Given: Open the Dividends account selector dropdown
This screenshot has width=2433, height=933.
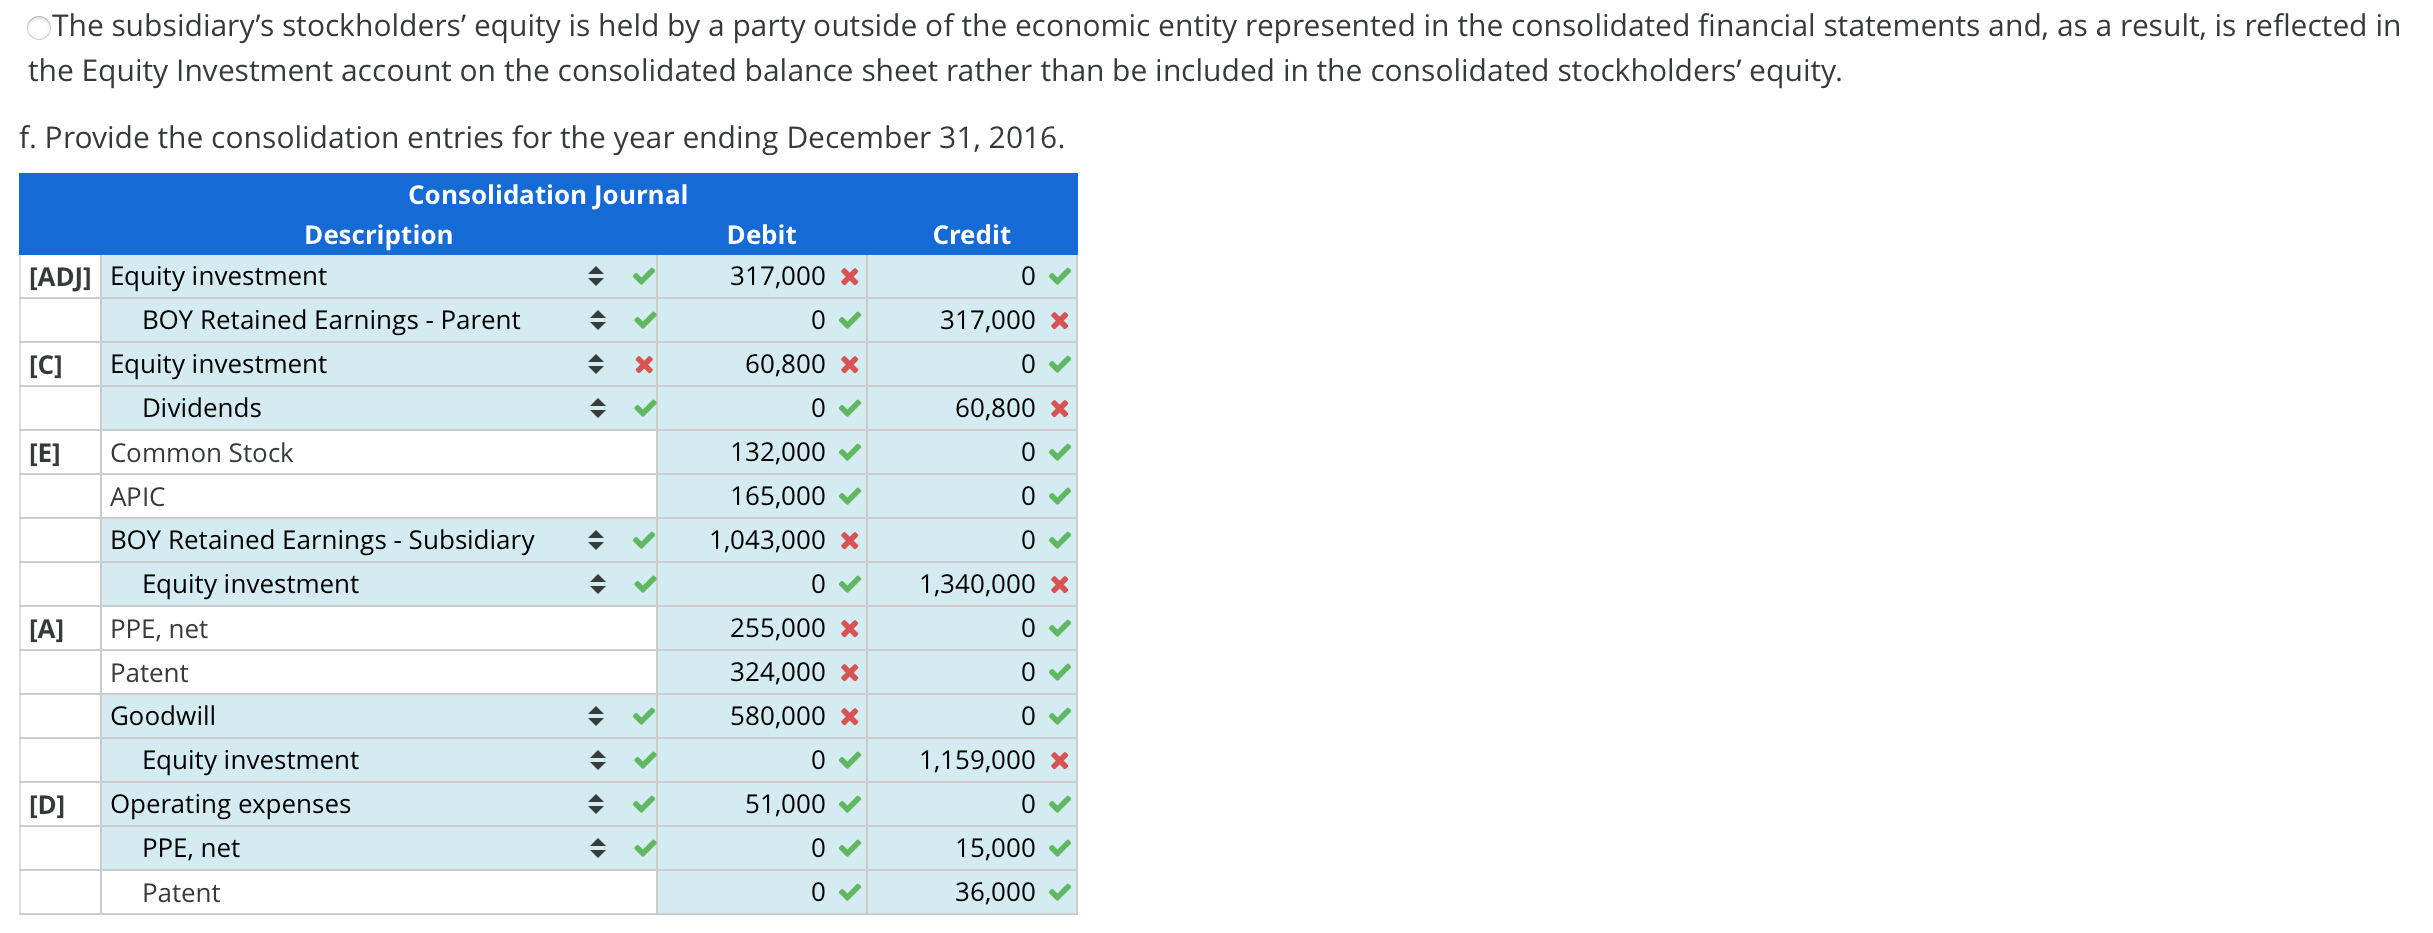Looking at the screenshot, I should coord(598,408).
